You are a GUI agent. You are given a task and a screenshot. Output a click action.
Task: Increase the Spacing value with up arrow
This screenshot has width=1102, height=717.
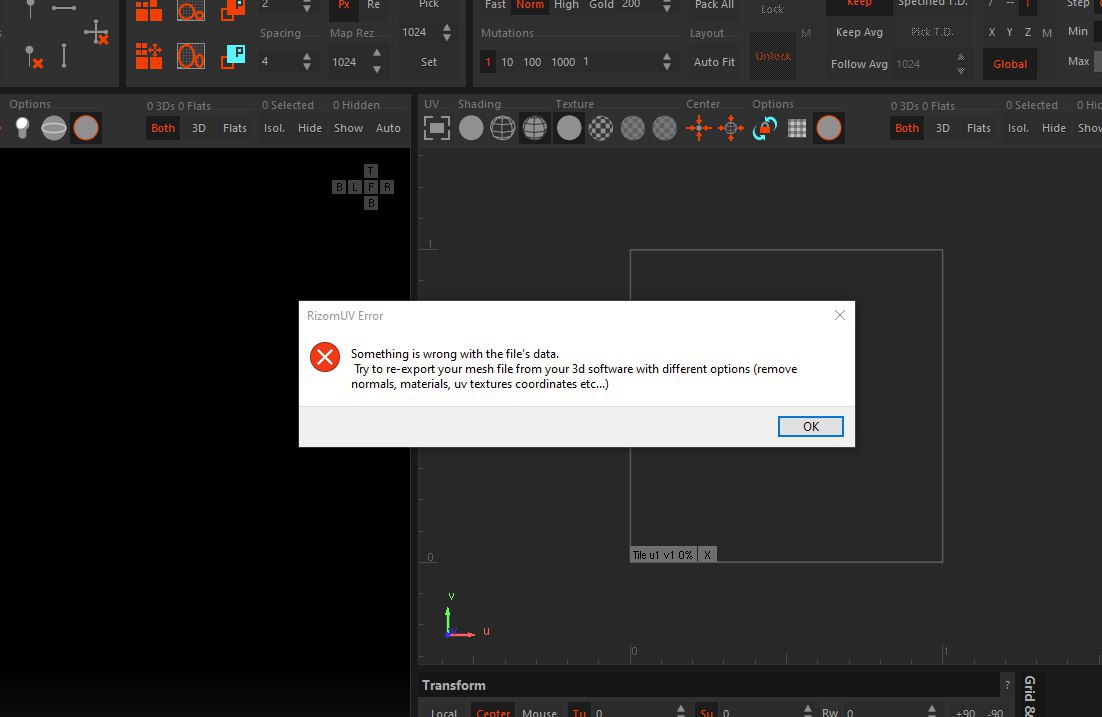point(306,56)
